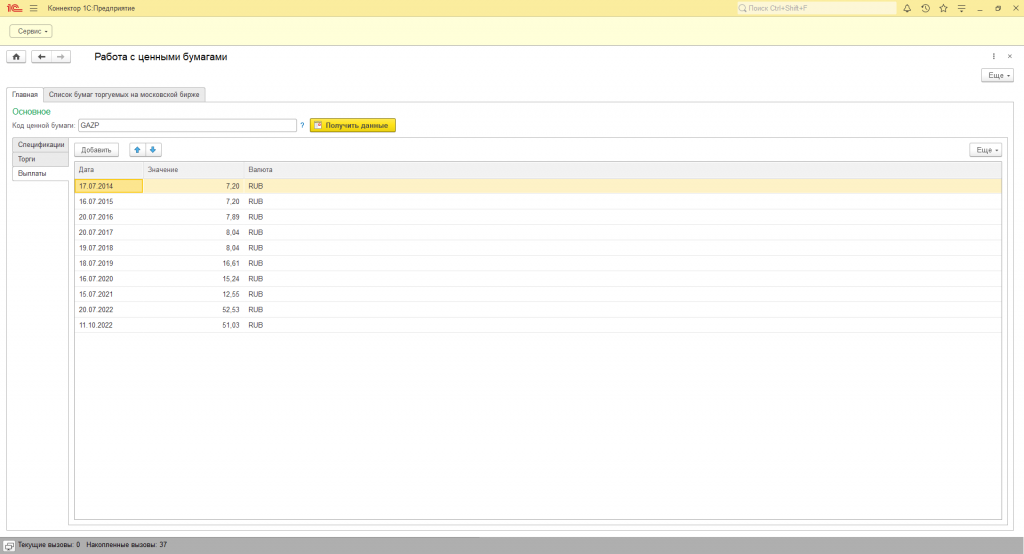The width and height of the screenshot is (1024, 554).
Task: Open the Торги side tab
Action: [40, 159]
